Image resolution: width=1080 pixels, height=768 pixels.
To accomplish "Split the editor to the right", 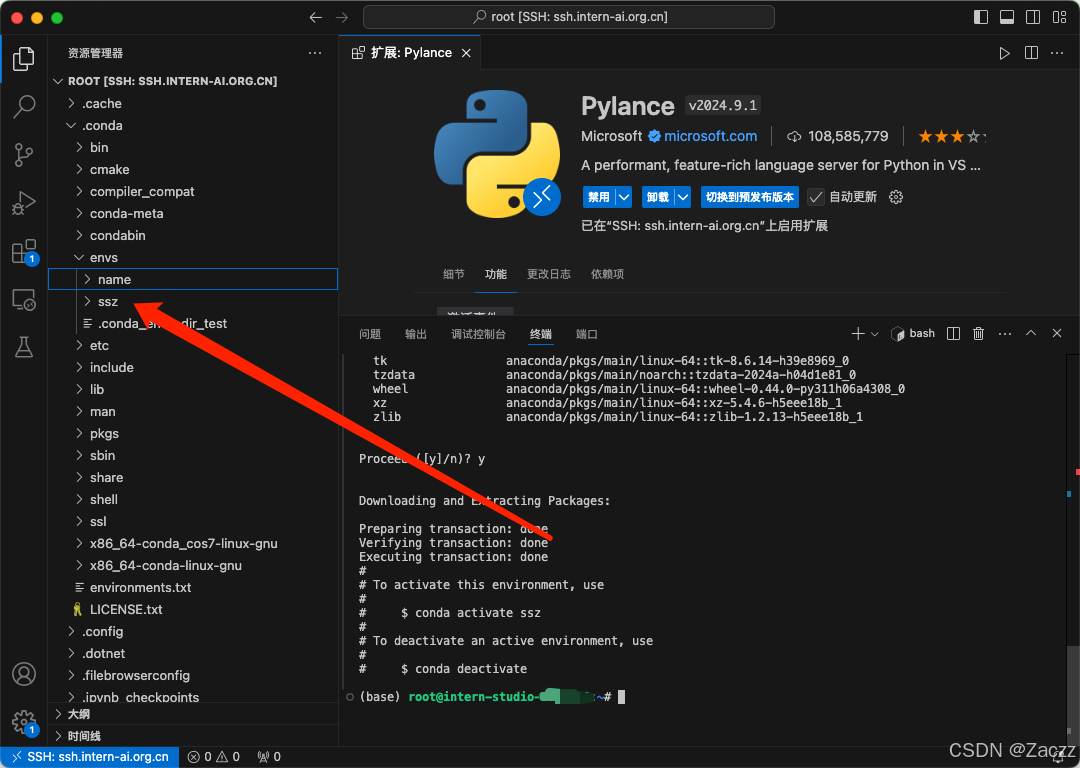I will pos(1031,53).
